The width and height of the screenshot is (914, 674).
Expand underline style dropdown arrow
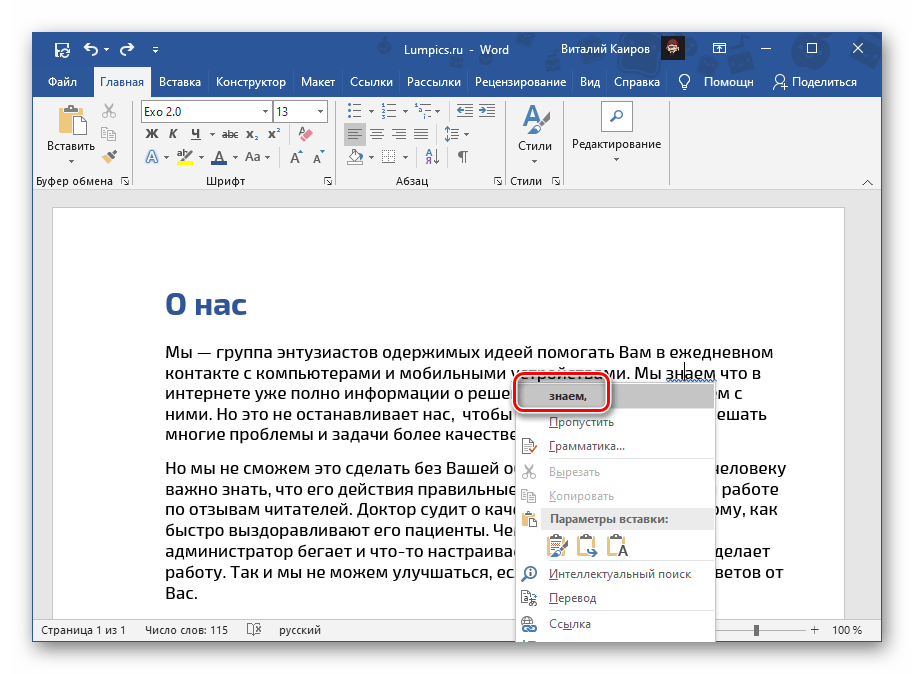click(212, 135)
